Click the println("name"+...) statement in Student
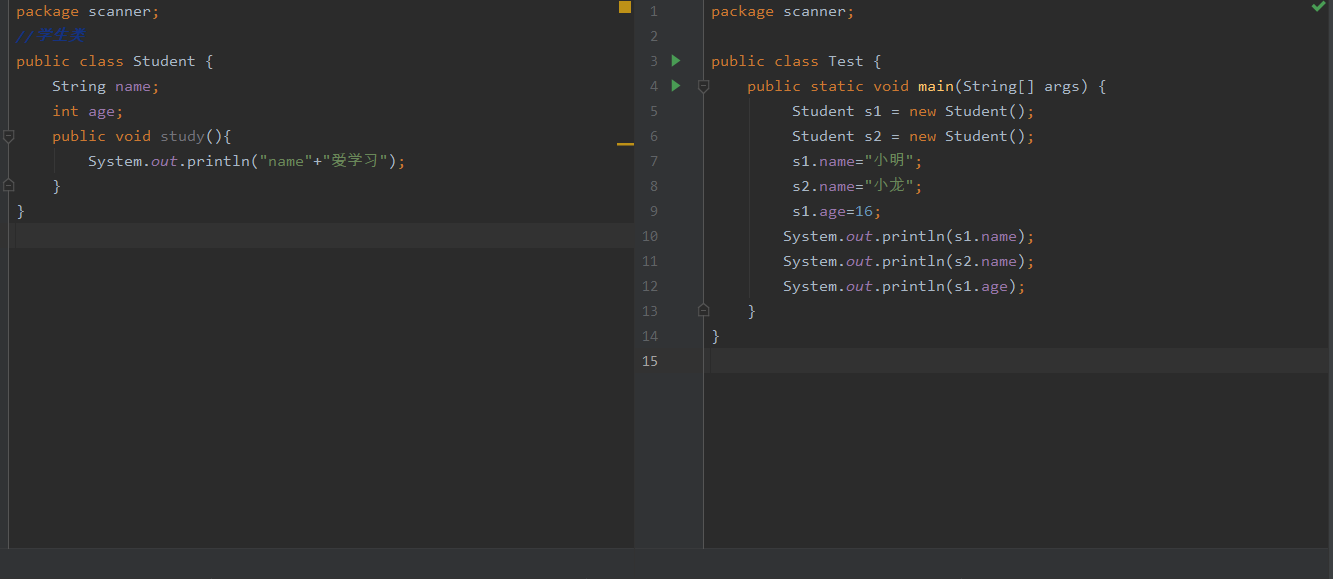Image resolution: width=1333 pixels, height=579 pixels. point(247,161)
